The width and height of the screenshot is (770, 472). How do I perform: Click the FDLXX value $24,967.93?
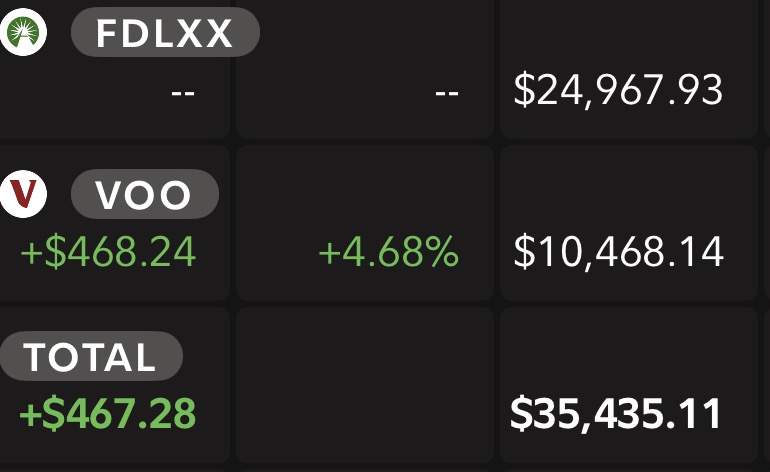[x=618, y=90]
